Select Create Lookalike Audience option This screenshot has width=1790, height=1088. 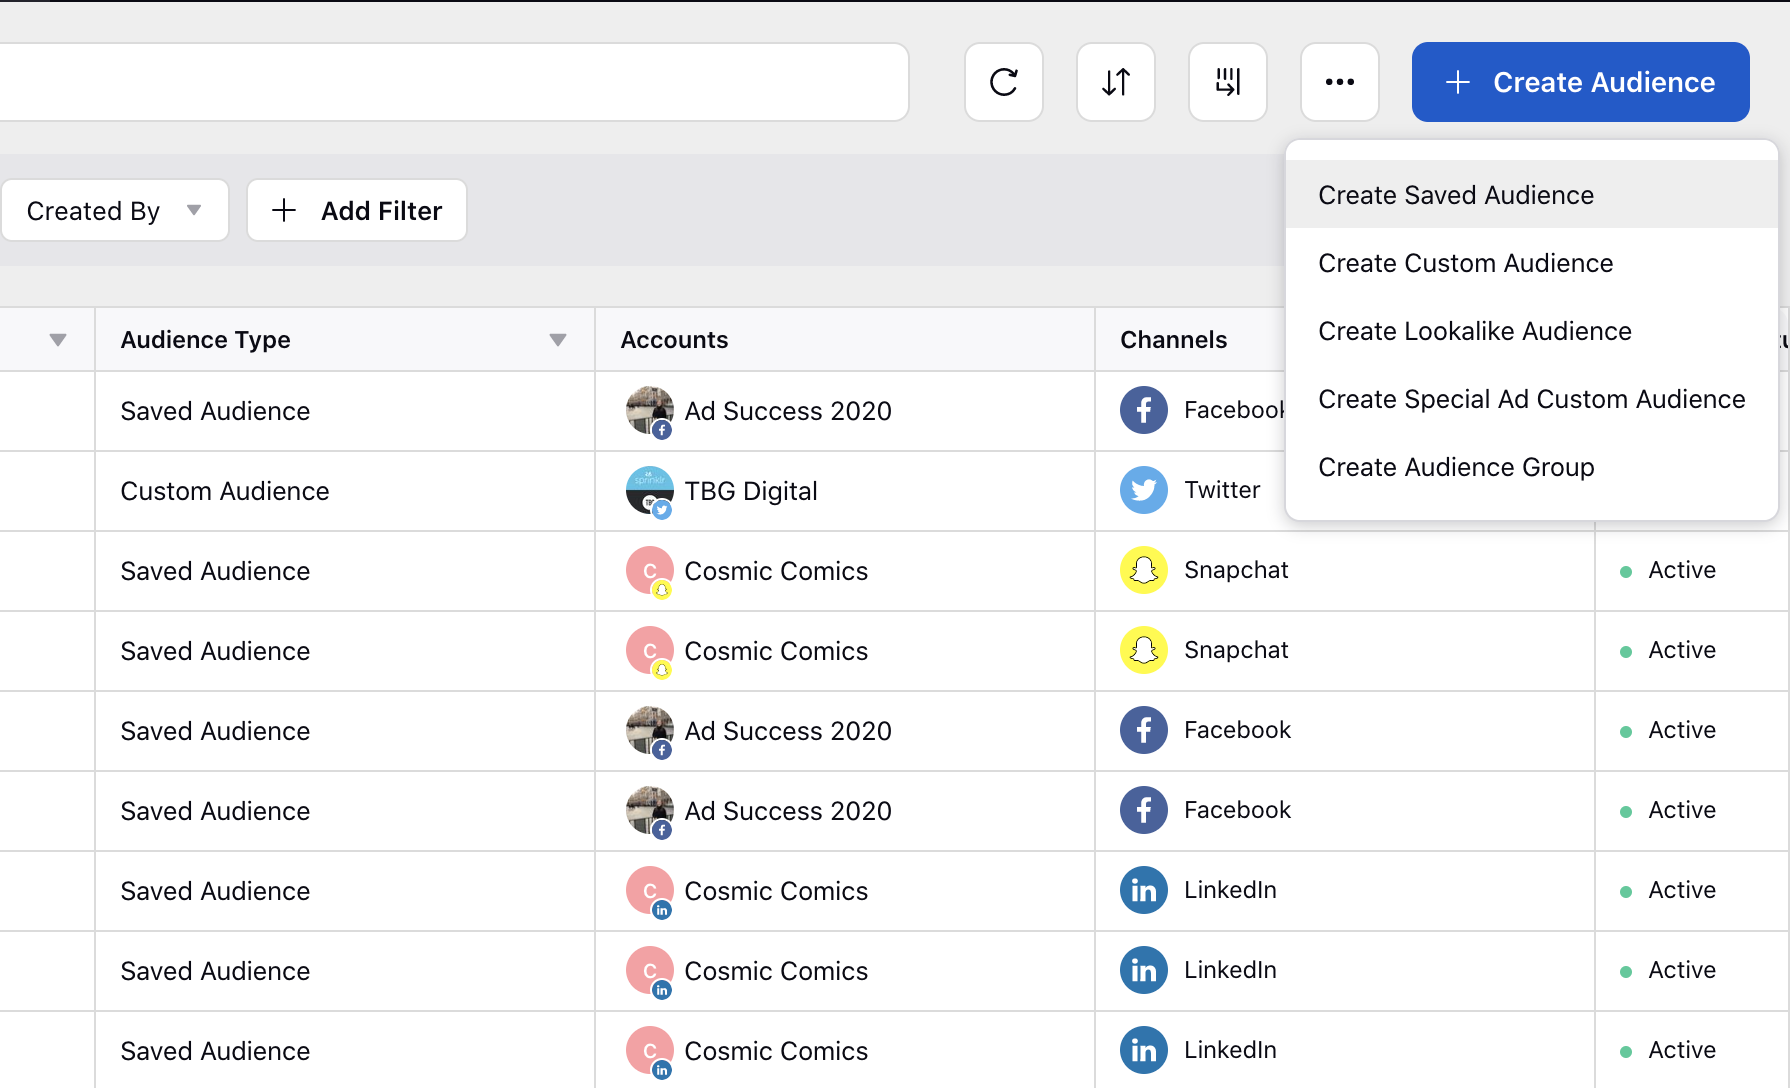(x=1474, y=331)
